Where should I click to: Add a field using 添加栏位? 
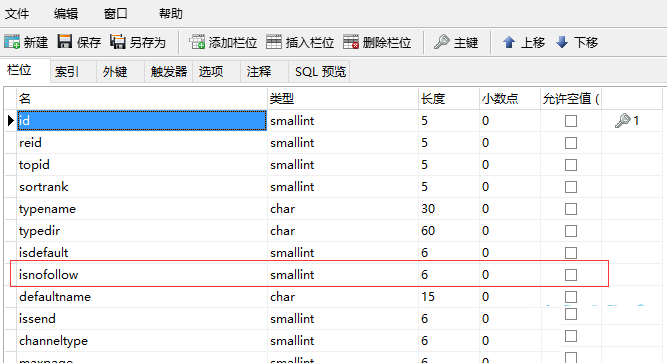(197, 42)
